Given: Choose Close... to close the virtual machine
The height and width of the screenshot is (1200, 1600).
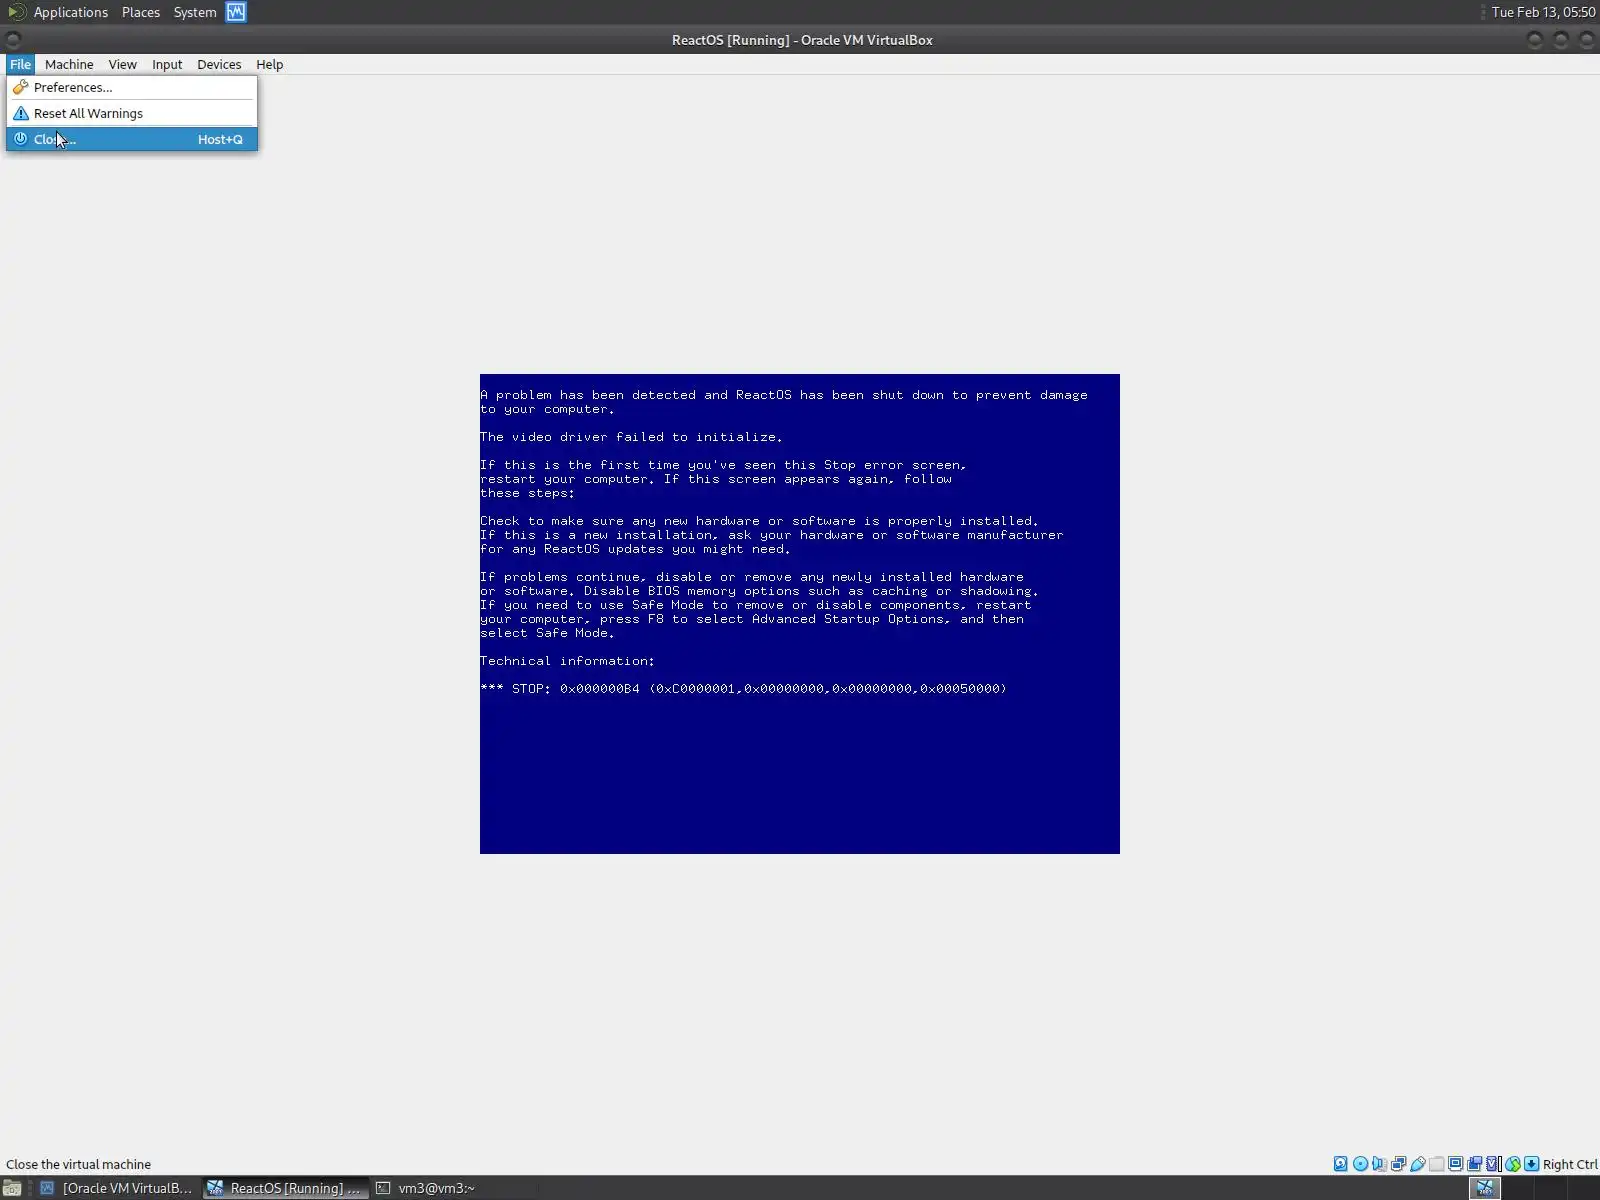Looking at the screenshot, I should pos(132,139).
